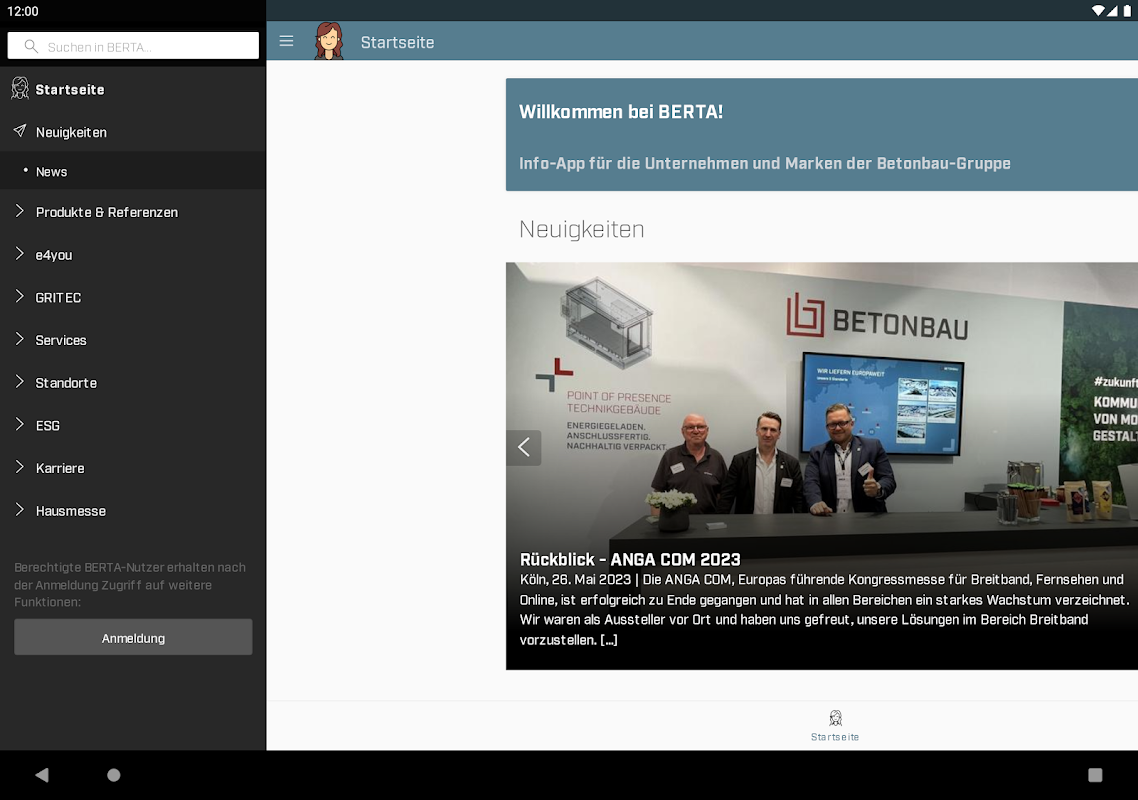Focus the Suchen in BERTA search field
This screenshot has height=800, width=1138.
coord(133,46)
